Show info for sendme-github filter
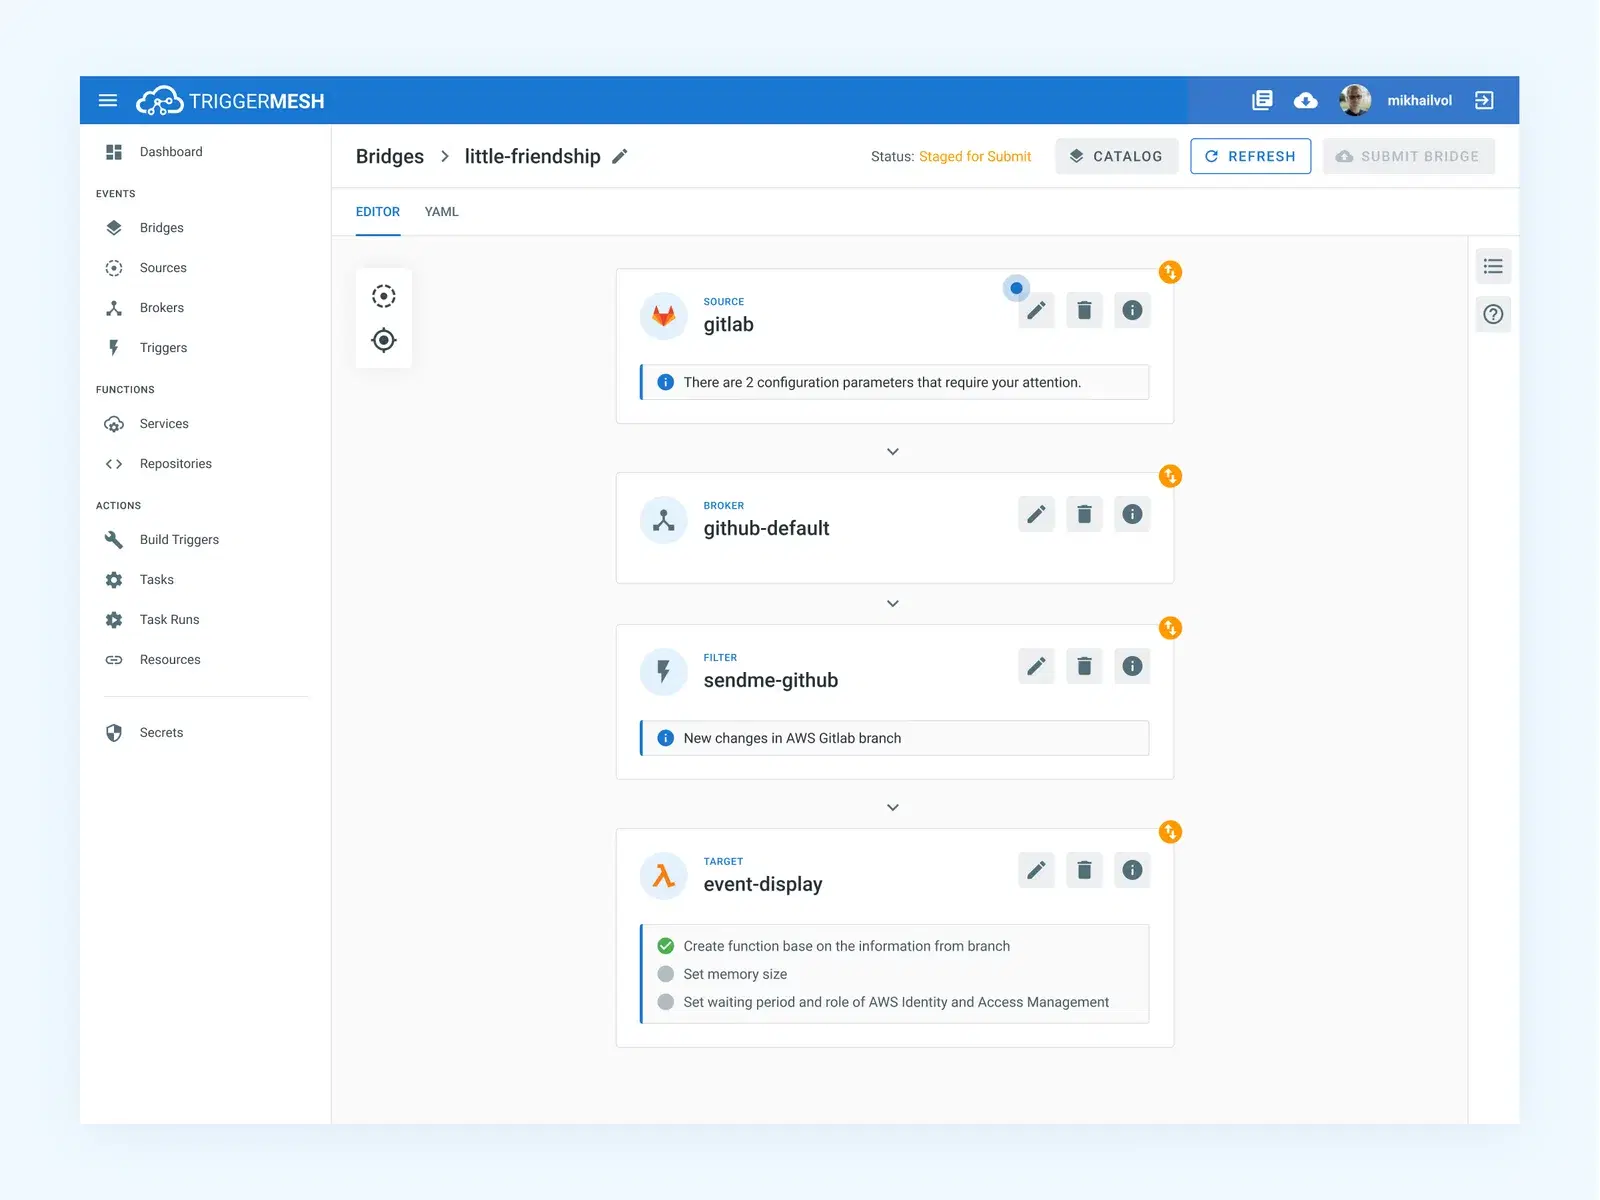Viewport: 1600px width, 1200px height. [1132, 666]
